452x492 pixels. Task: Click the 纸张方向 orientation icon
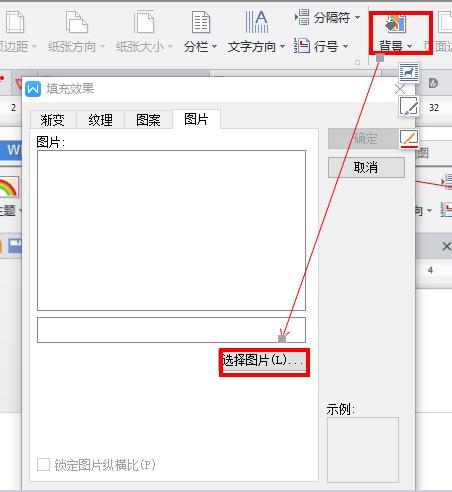point(77,22)
